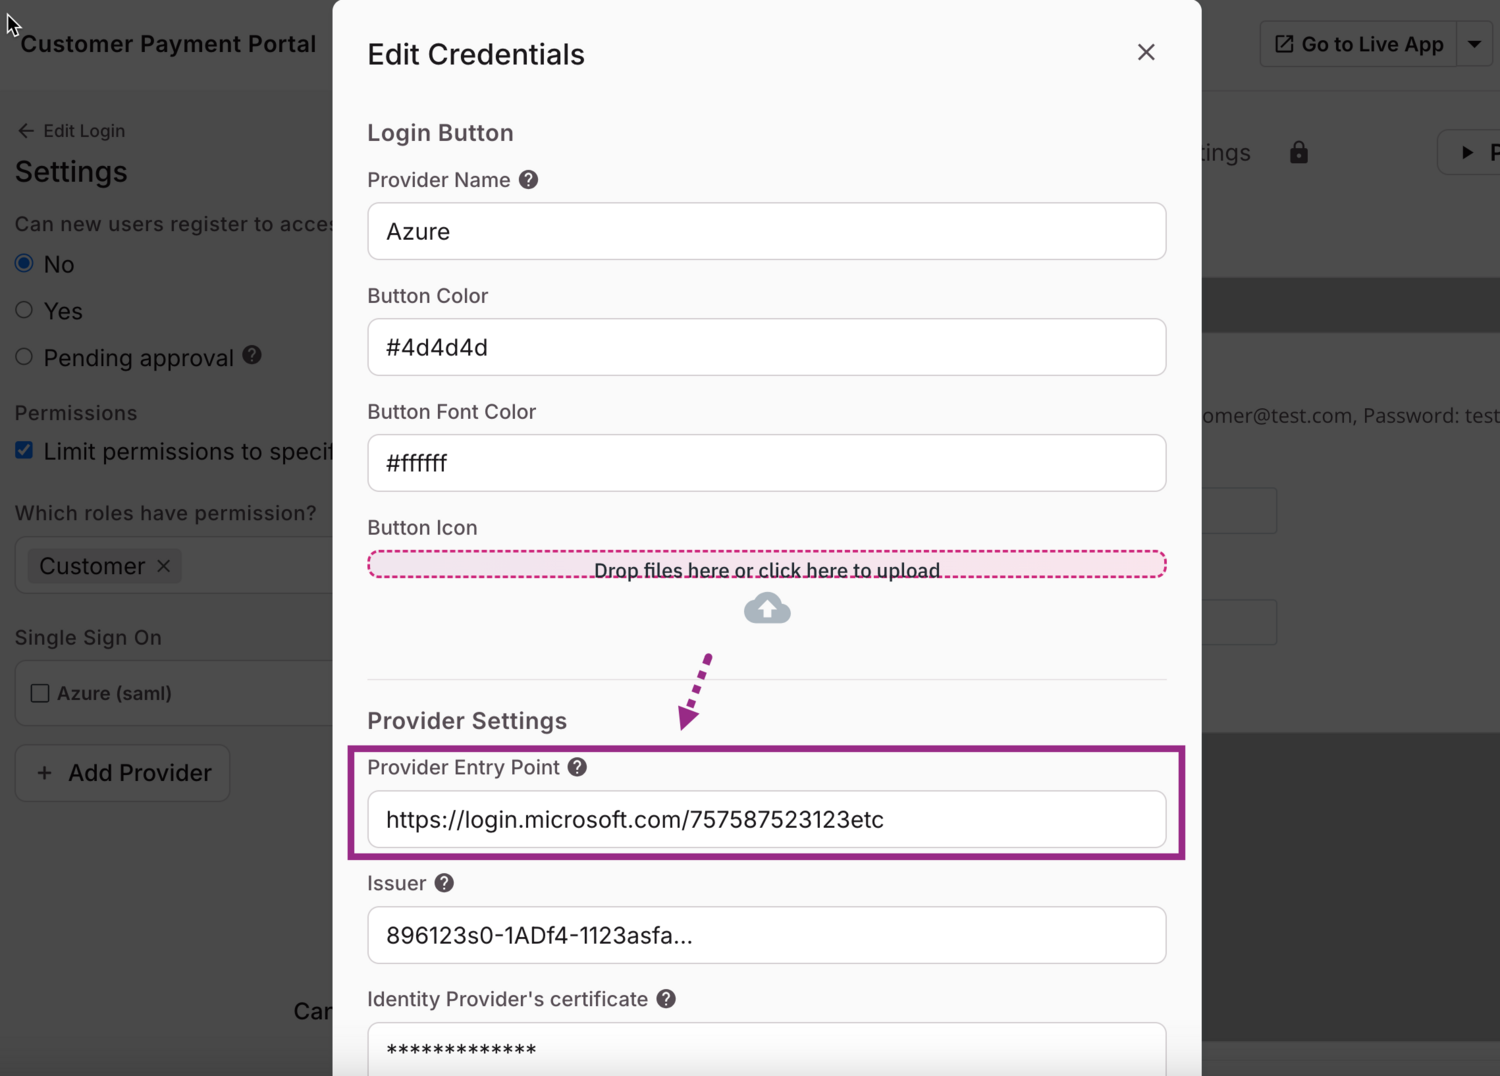This screenshot has width=1500, height=1076.
Task: Click the Go to Live App button
Action: pos(1358,44)
